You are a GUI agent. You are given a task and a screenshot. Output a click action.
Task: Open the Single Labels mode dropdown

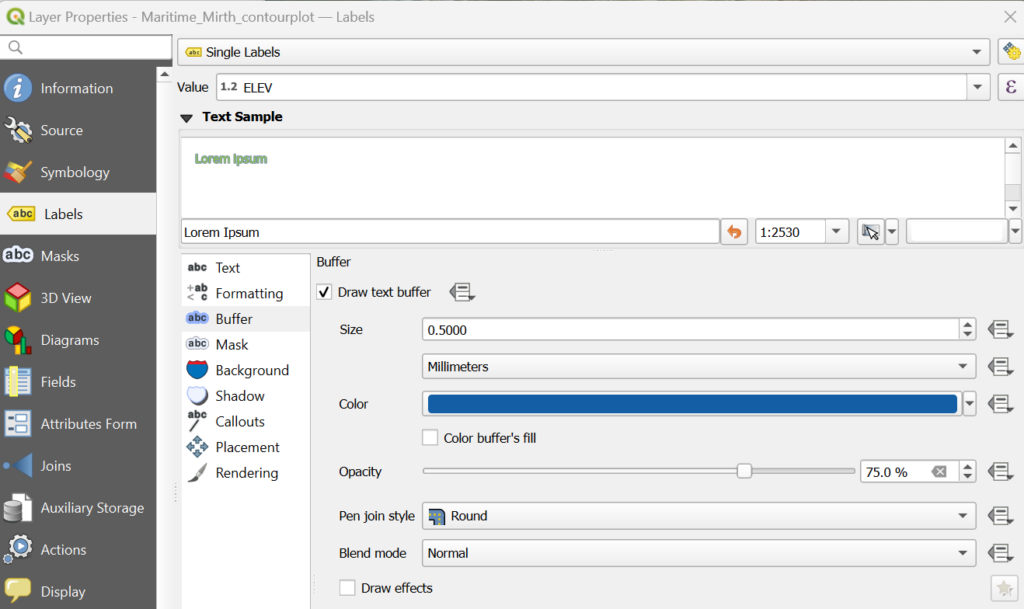coord(583,52)
